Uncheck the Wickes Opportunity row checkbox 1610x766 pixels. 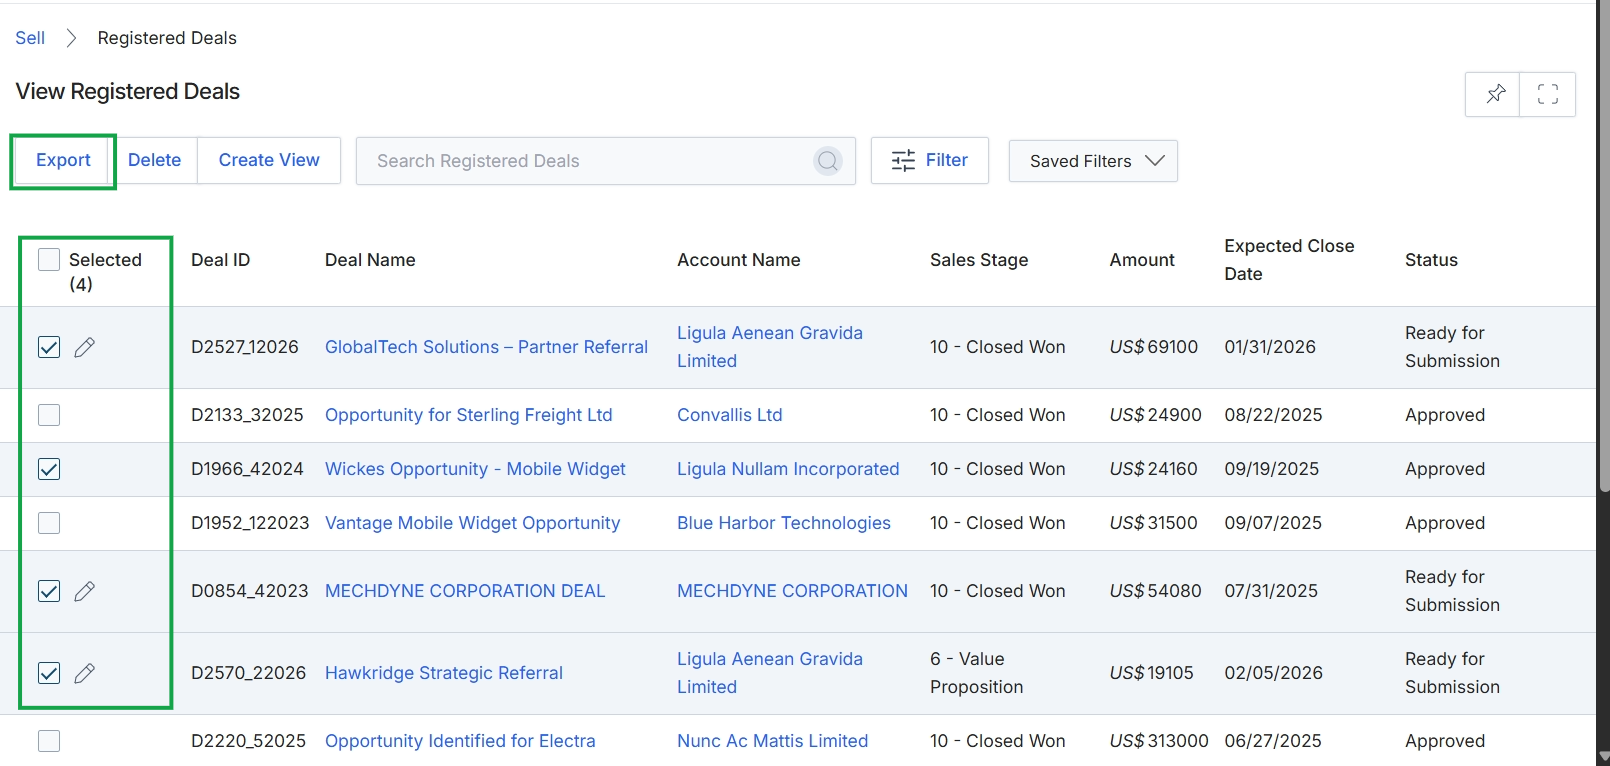point(49,469)
